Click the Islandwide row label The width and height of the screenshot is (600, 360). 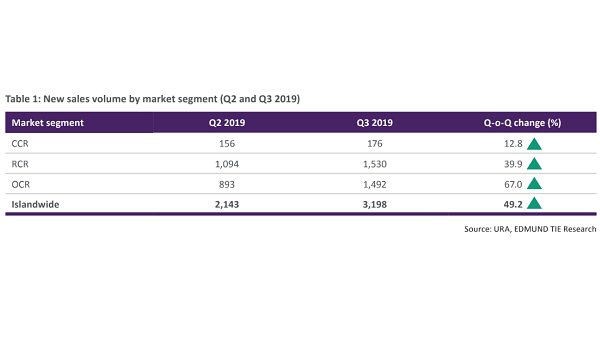pos(35,204)
